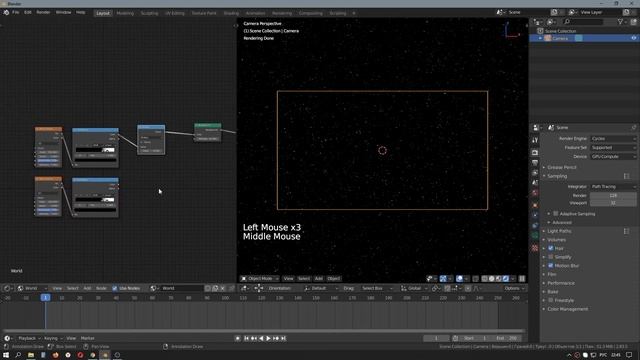Open the timeline Marker menu
This screenshot has height=360, width=640.
87,338
